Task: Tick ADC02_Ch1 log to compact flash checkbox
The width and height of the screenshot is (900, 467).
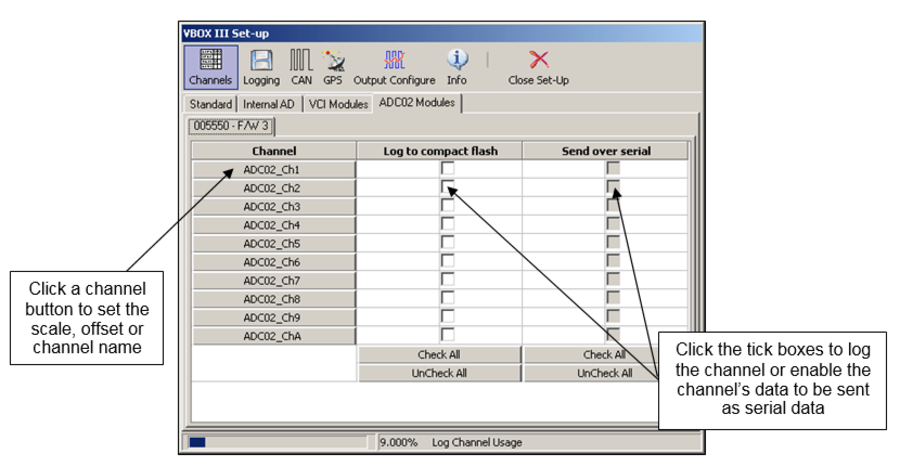Action: 448,168
